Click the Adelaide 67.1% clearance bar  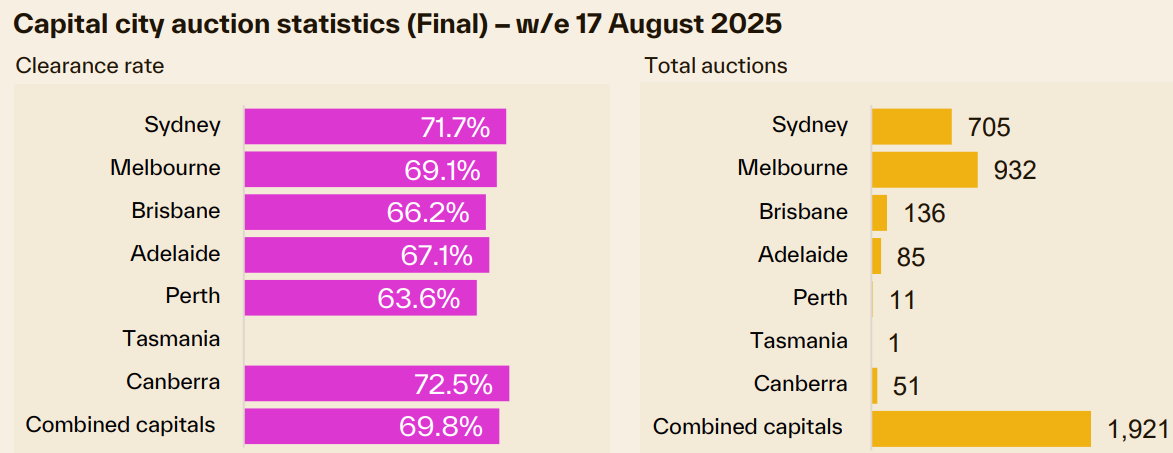click(x=367, y=255)
